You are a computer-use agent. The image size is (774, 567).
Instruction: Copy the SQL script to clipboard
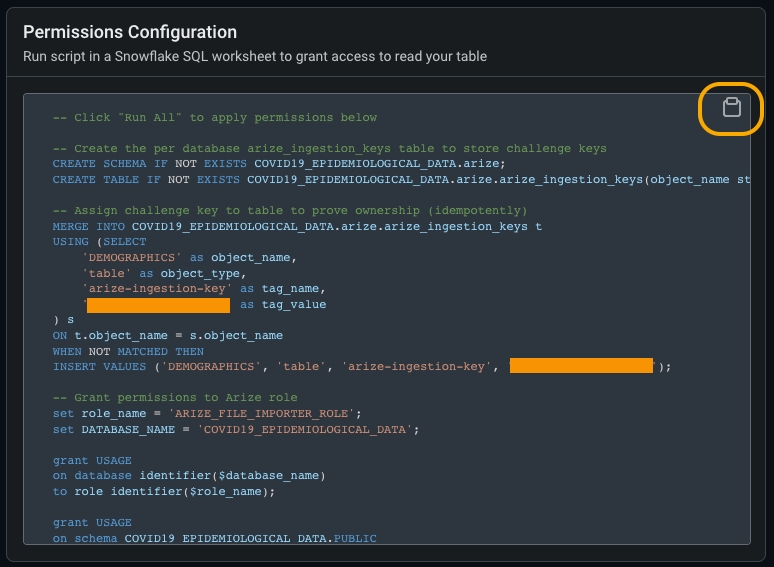[731, 108]
